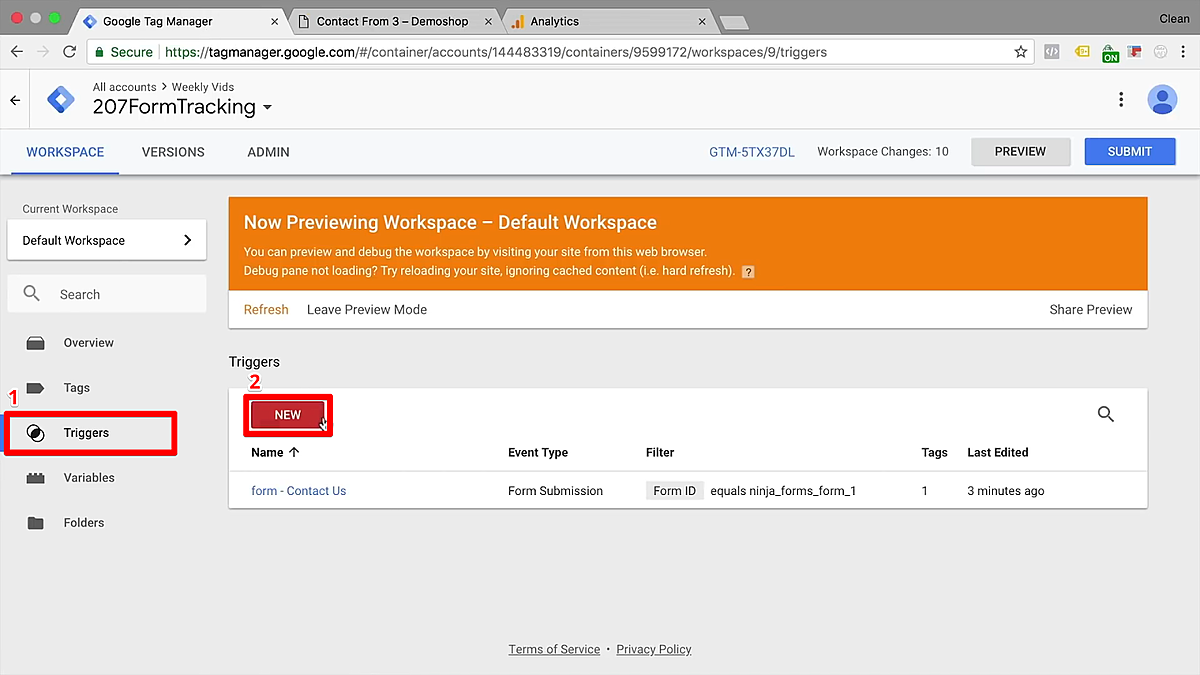The width and height of the screenshot is (1200, 675).
Task: Click the Triggers sidebar icon
Action: tap(36, 433)
